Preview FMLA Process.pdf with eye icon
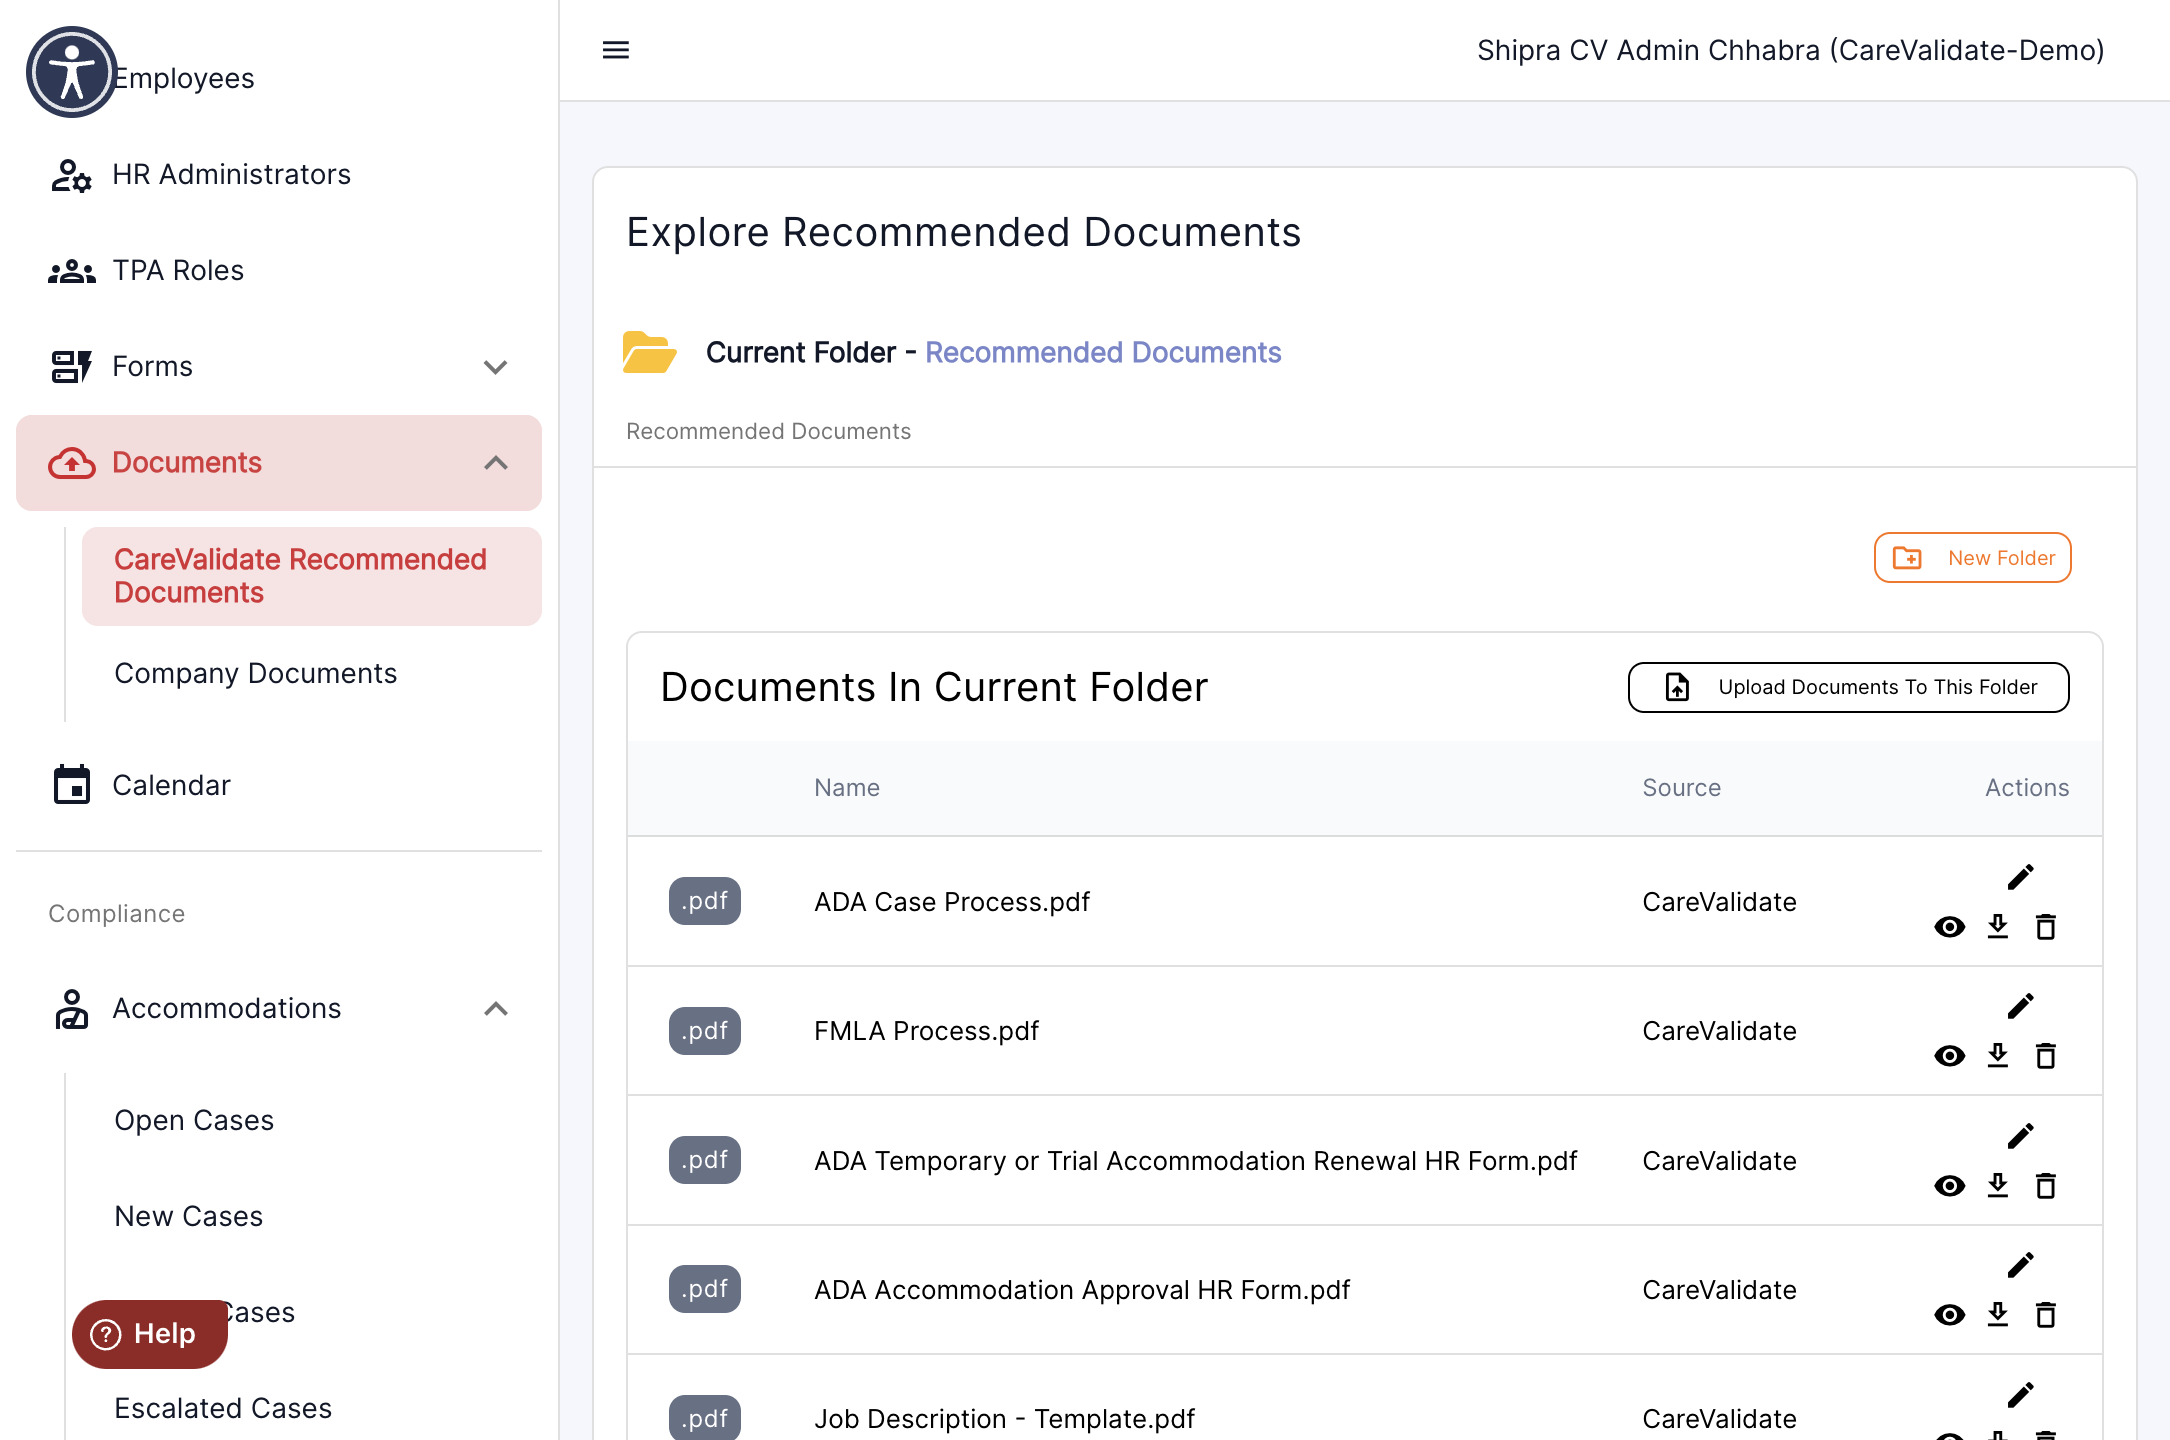The image size is (2170, 1440). [1949, 1056]
